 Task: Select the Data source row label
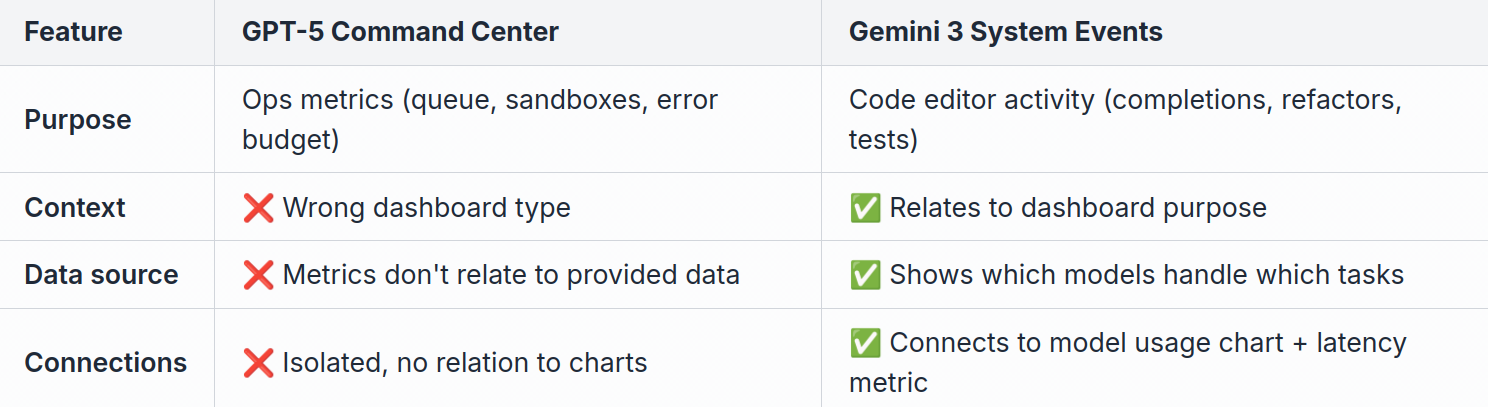101,275
